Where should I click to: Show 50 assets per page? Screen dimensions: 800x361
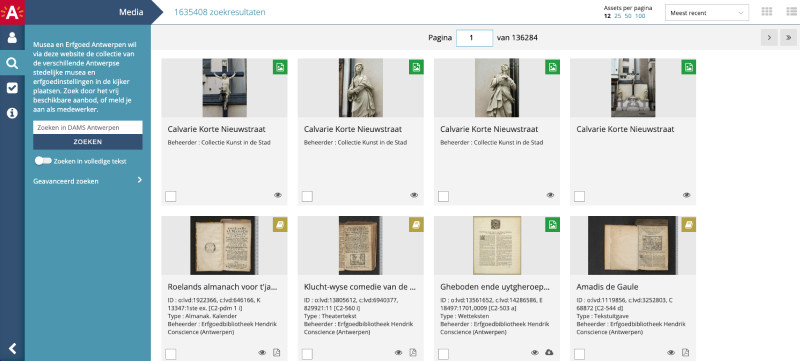click(628, 16)
